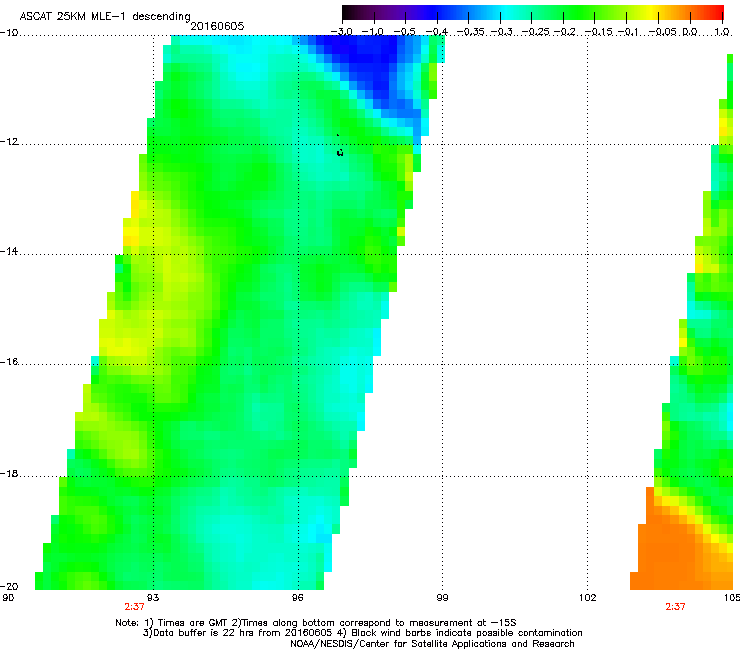This screenshot has width=740, height=650.
Task: Select the latitude axis label "-12"
Action: [x=9, y=142]
